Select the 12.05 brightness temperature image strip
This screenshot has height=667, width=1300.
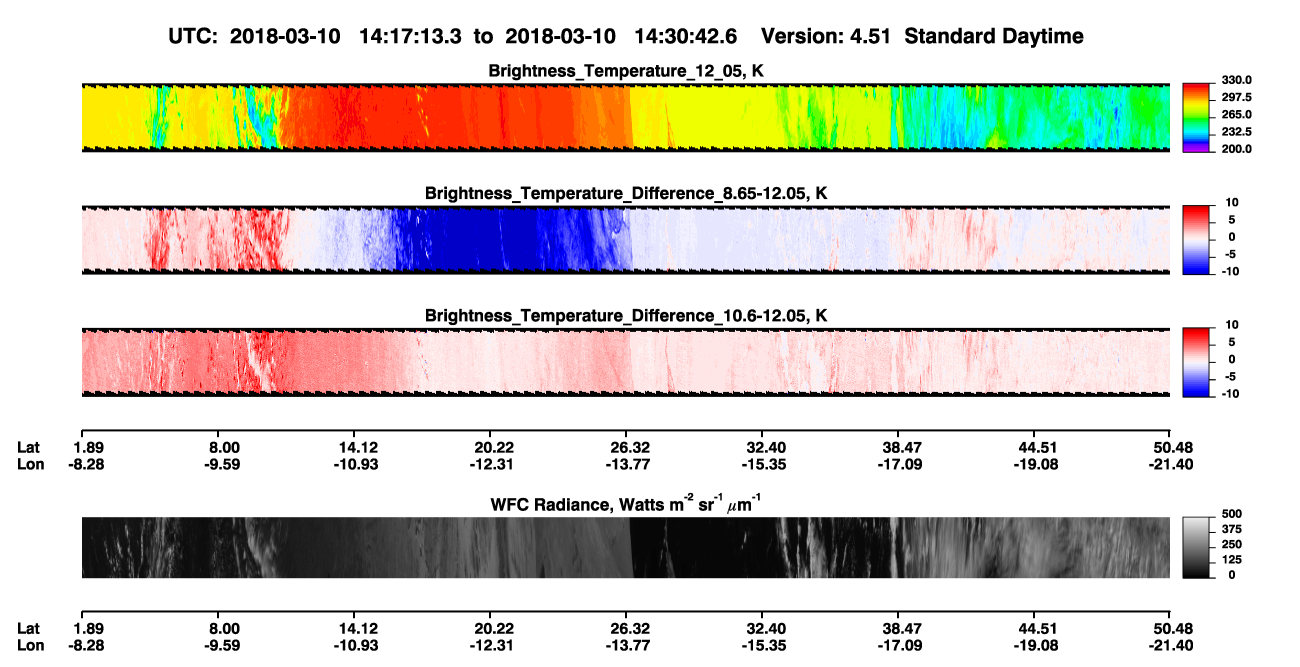pos(625,117)
